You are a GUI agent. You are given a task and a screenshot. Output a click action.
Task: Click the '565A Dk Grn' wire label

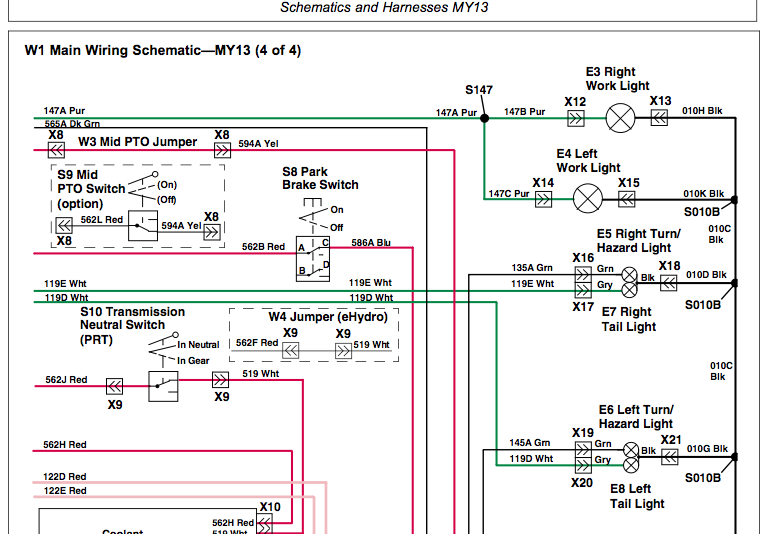pyautogui.click(x=72, y=124)
